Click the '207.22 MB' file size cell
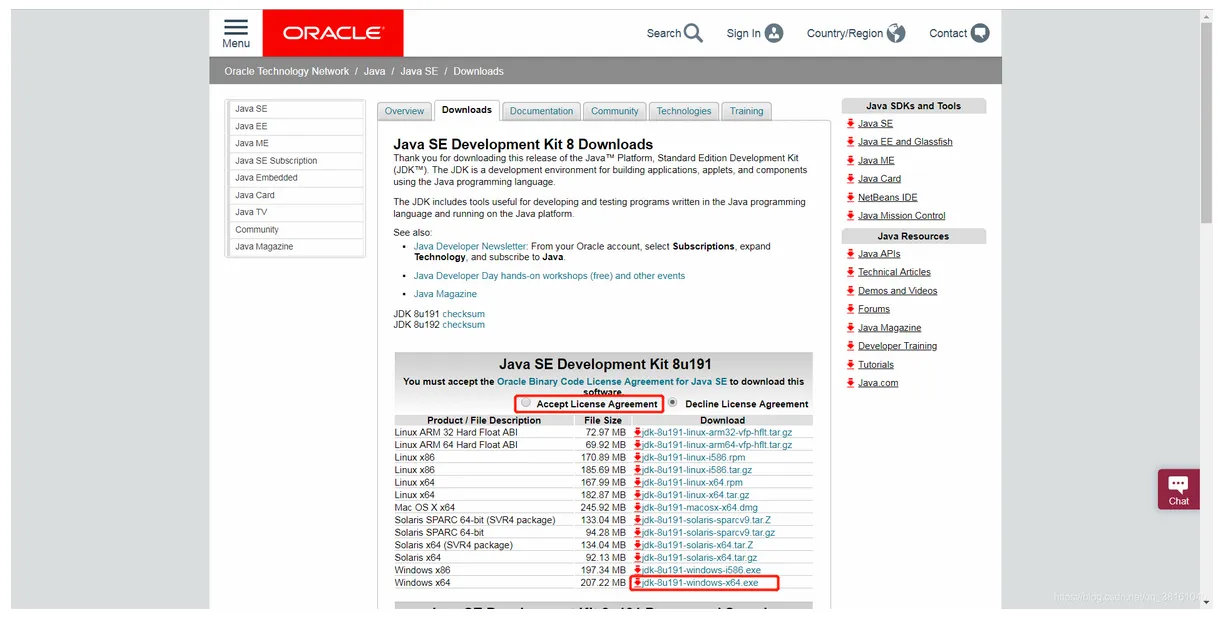 [603, 583]
